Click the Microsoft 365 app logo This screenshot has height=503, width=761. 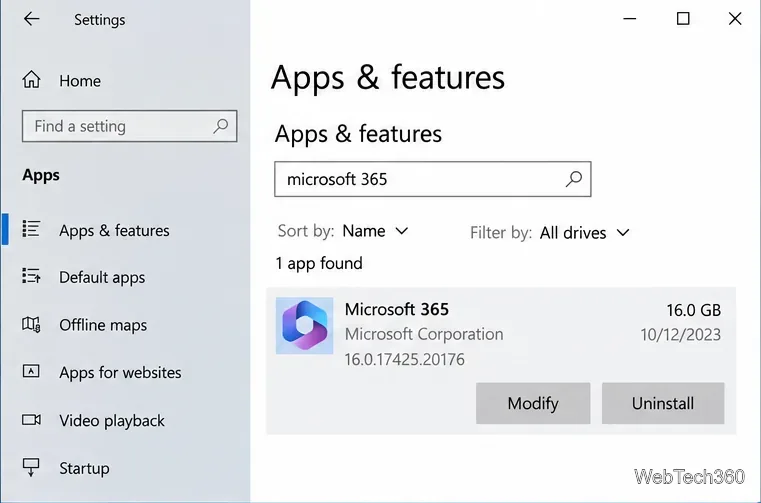pos(304,326)
